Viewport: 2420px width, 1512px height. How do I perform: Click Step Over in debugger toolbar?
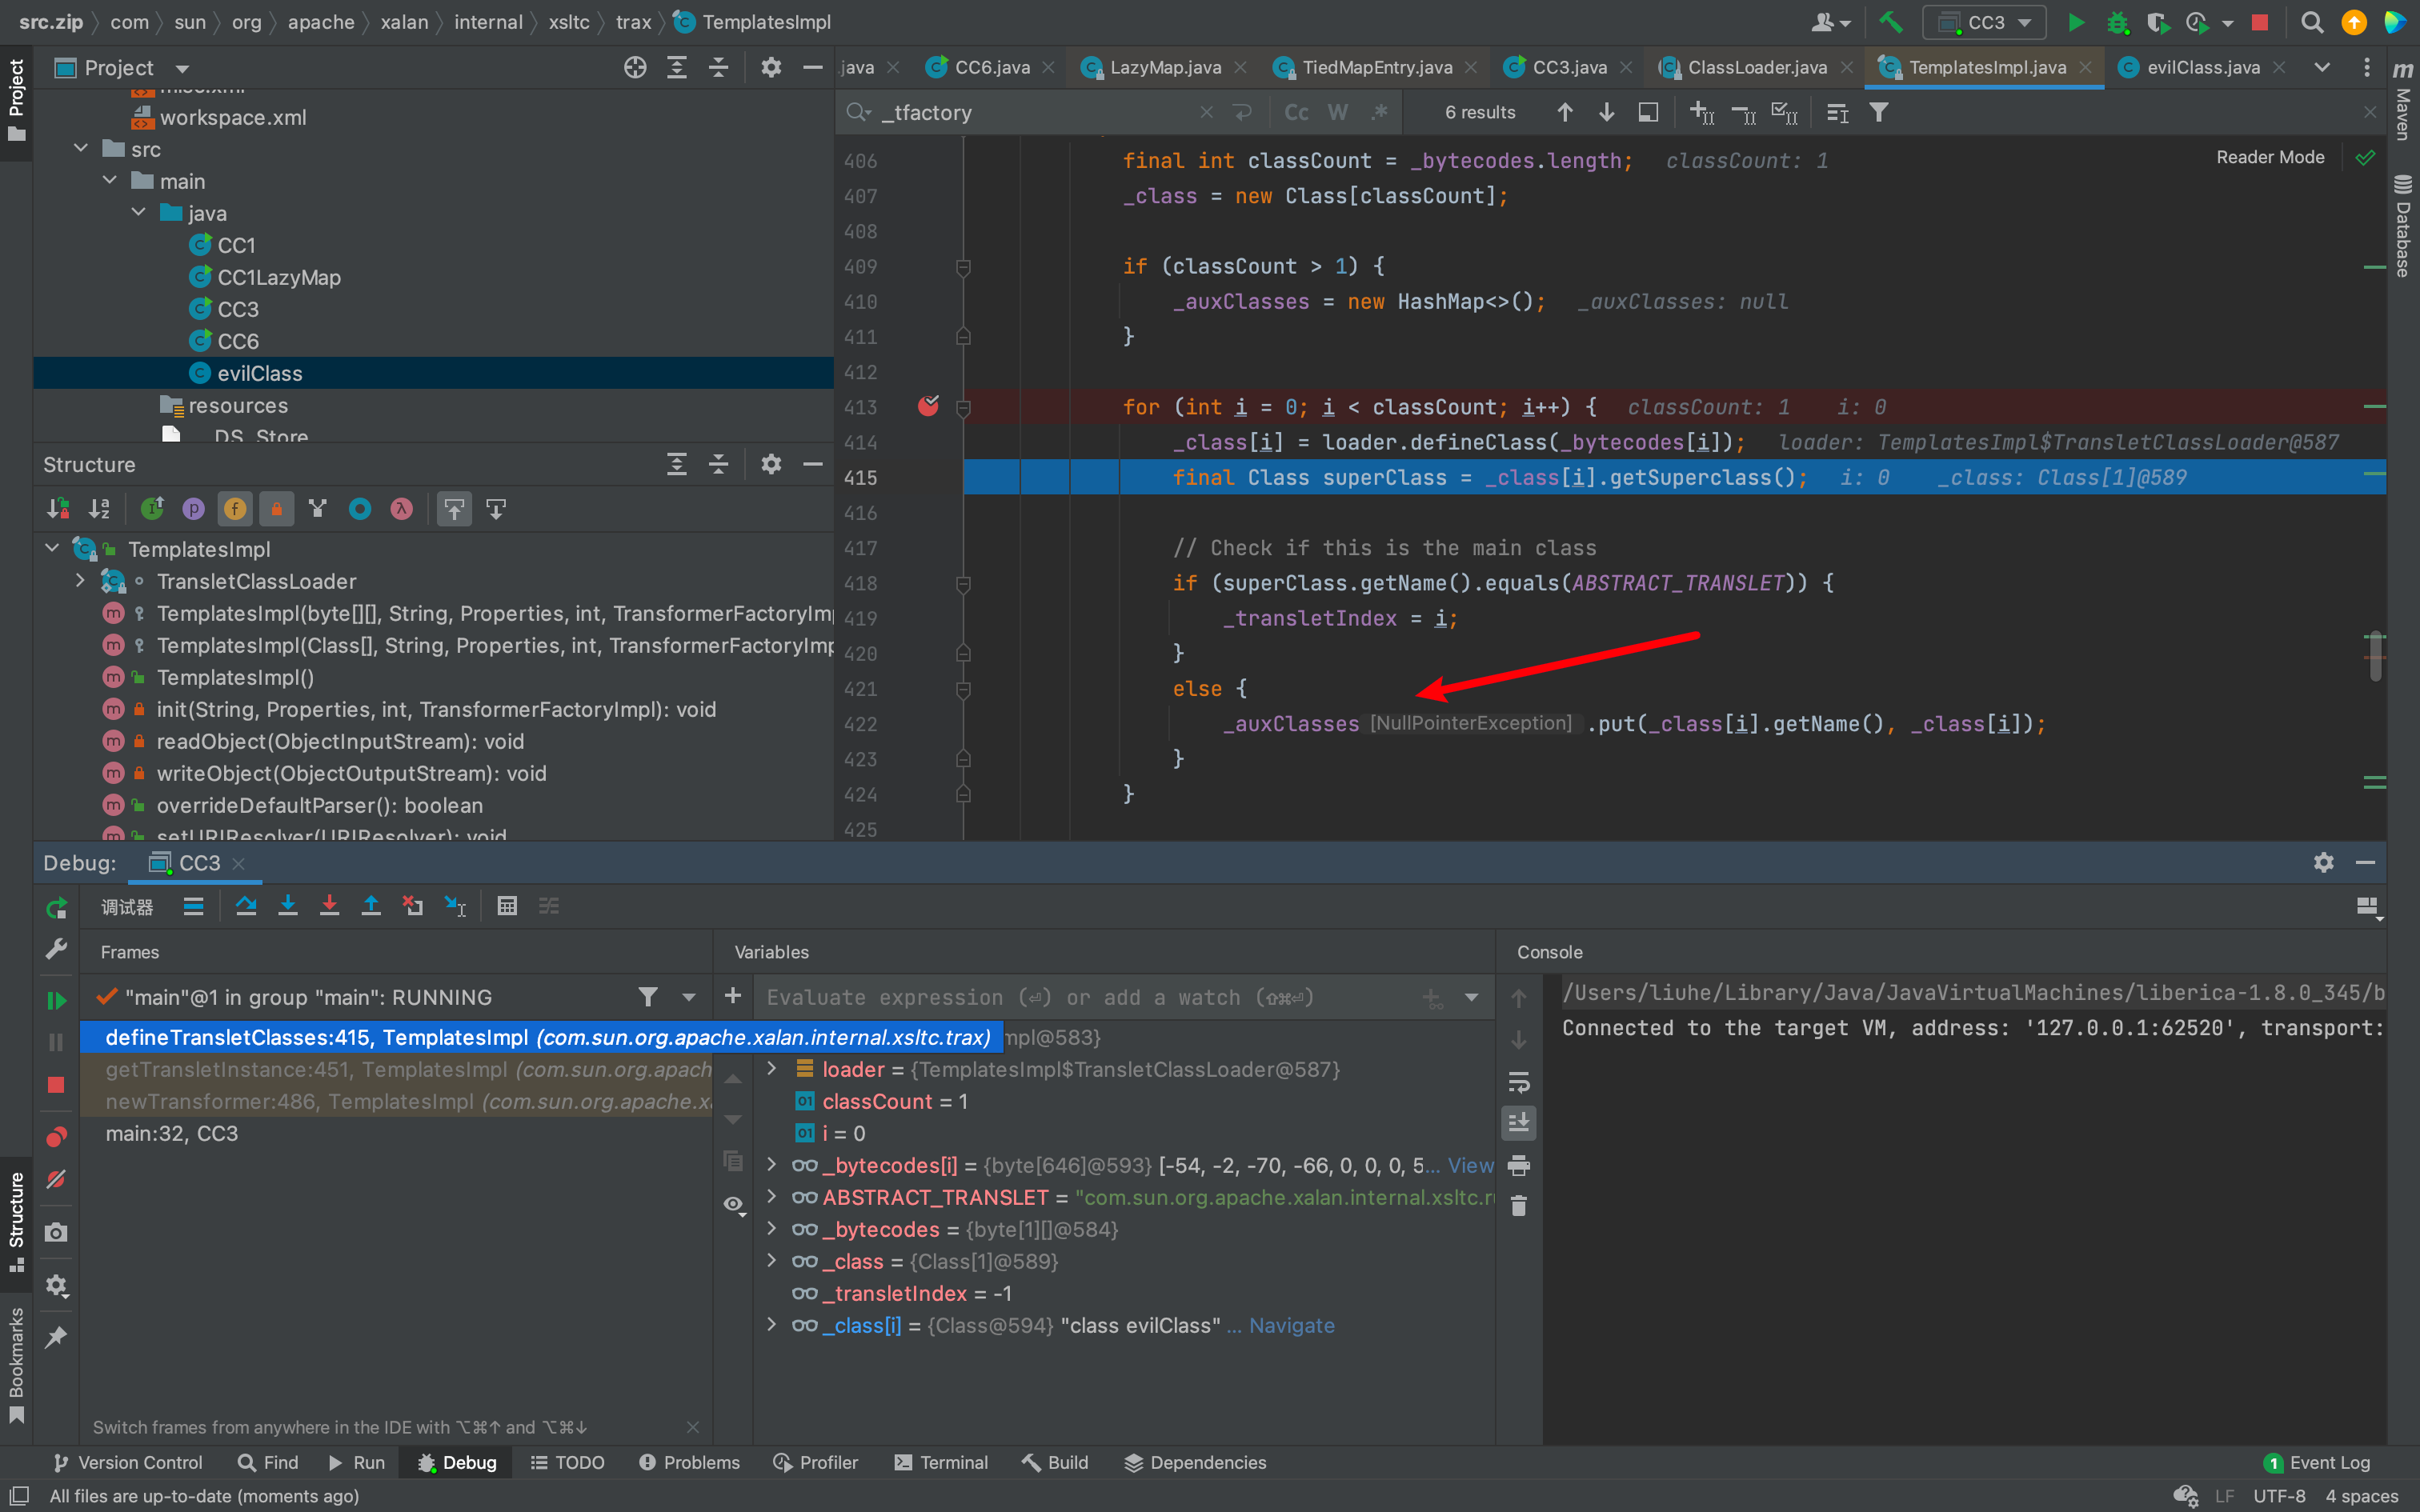[x=246, y=906]
